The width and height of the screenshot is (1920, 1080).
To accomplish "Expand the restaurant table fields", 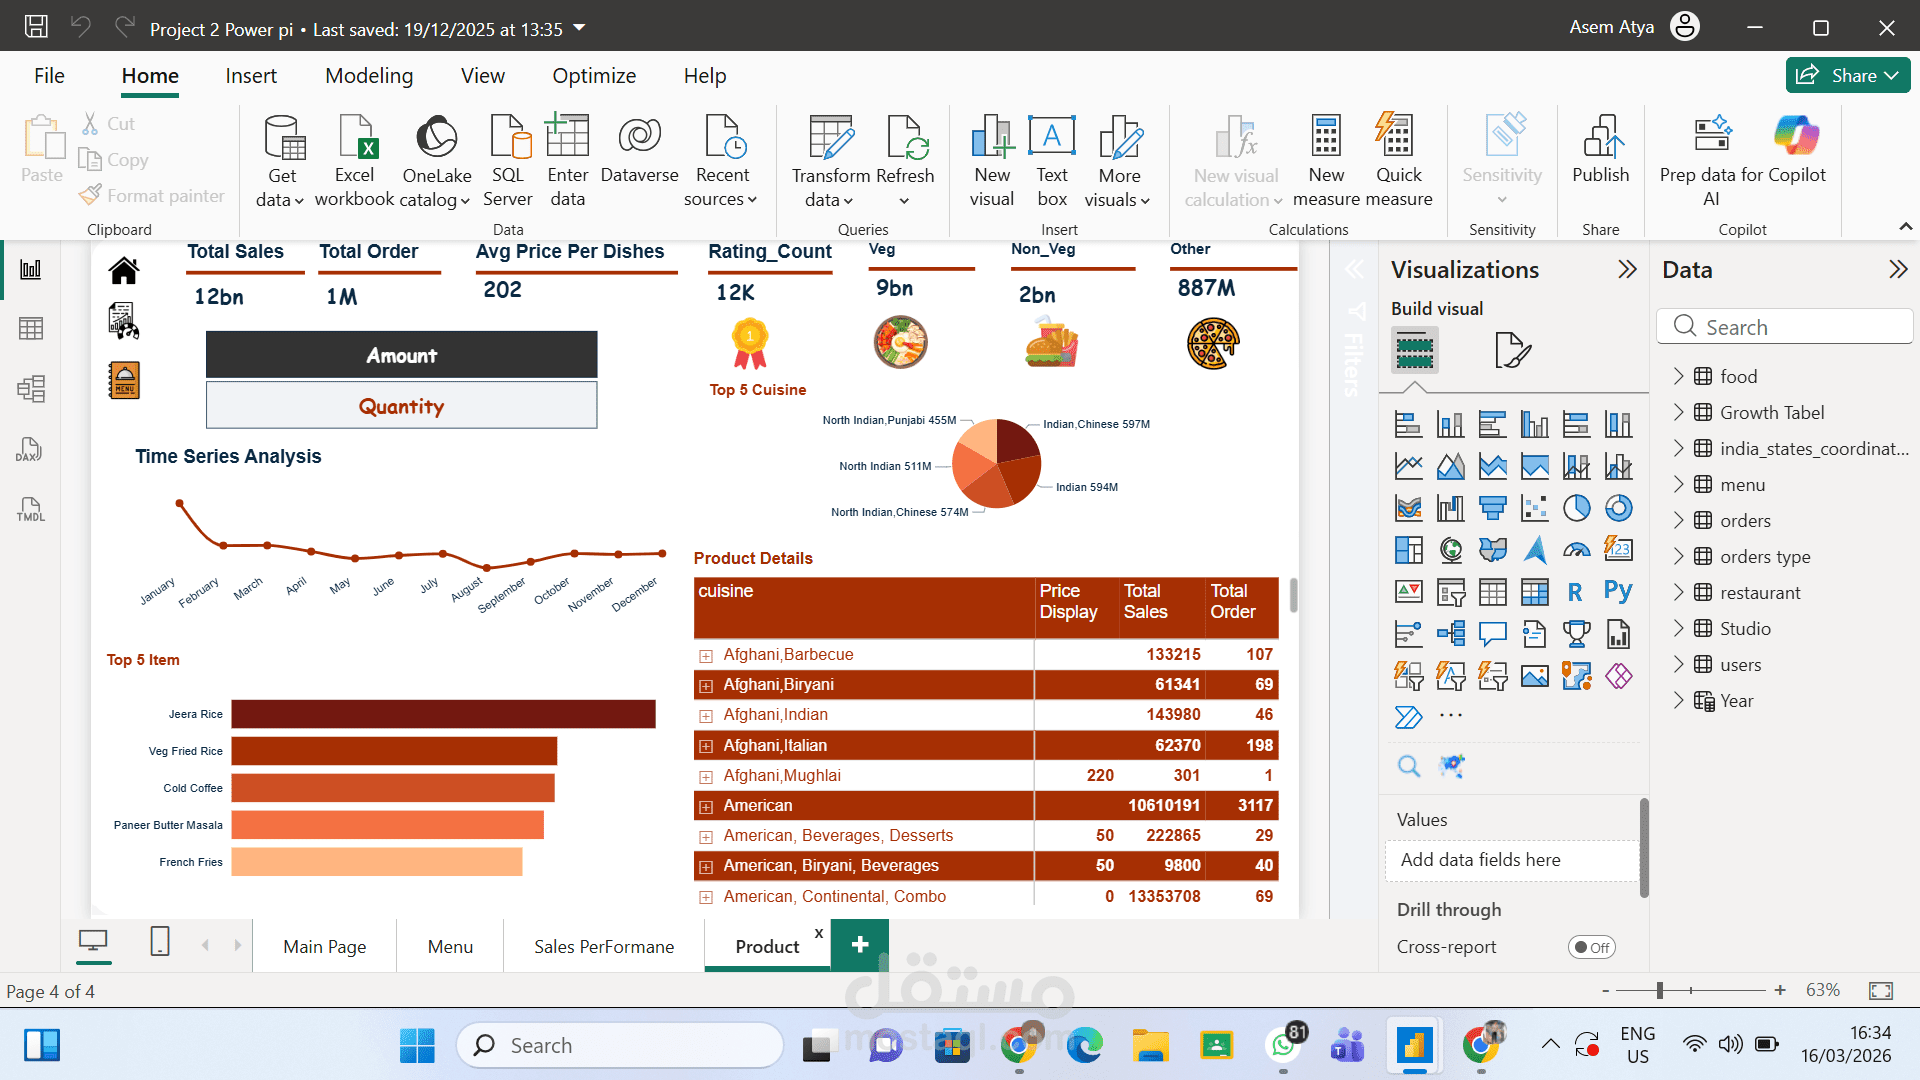I will tap(1679, 593).
